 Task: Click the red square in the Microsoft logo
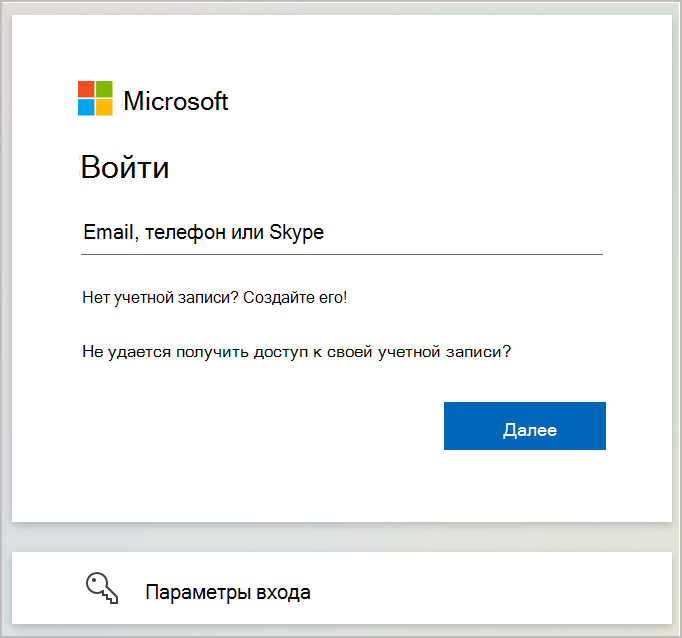click(x=86, y=89)
